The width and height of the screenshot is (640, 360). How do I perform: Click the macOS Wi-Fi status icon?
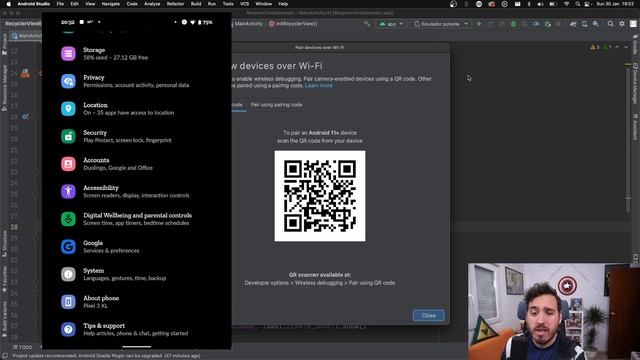pyautogui.click(x=566, y=4)
